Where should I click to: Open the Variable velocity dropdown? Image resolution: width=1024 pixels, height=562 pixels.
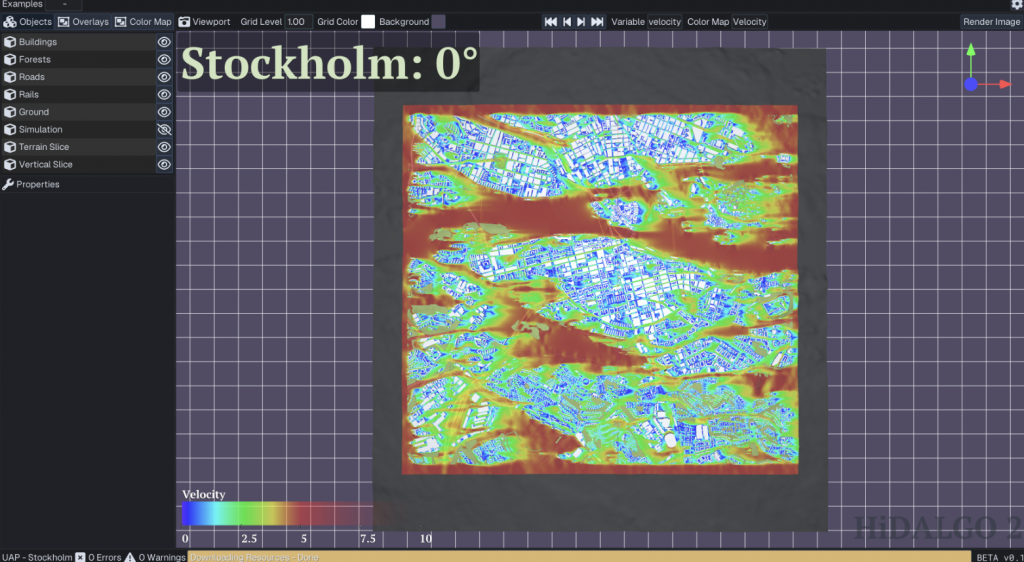pyautogui.click(x=665, y=22)
